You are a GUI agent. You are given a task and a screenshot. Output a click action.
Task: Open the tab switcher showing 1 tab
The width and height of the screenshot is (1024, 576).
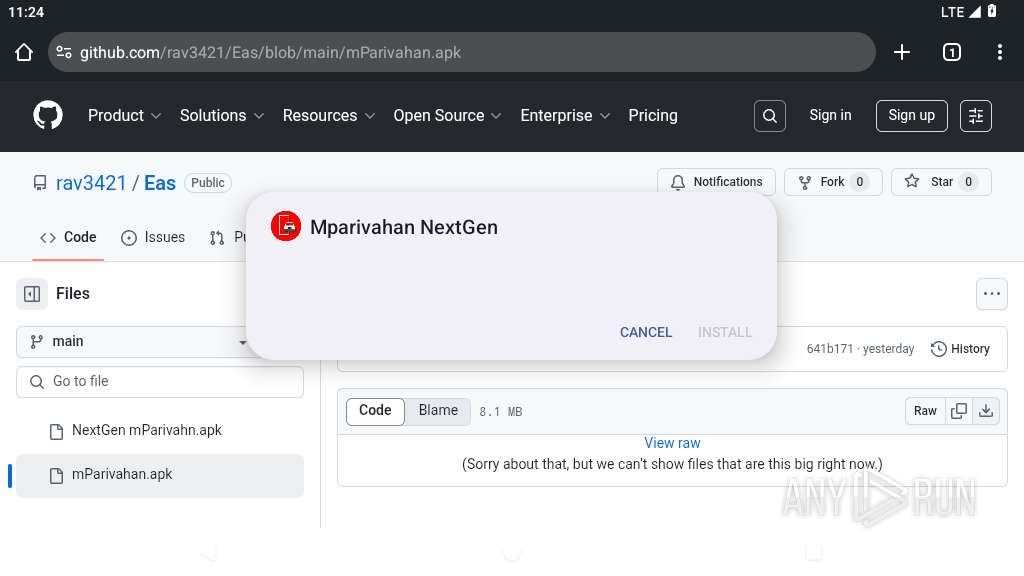(952, 52)
